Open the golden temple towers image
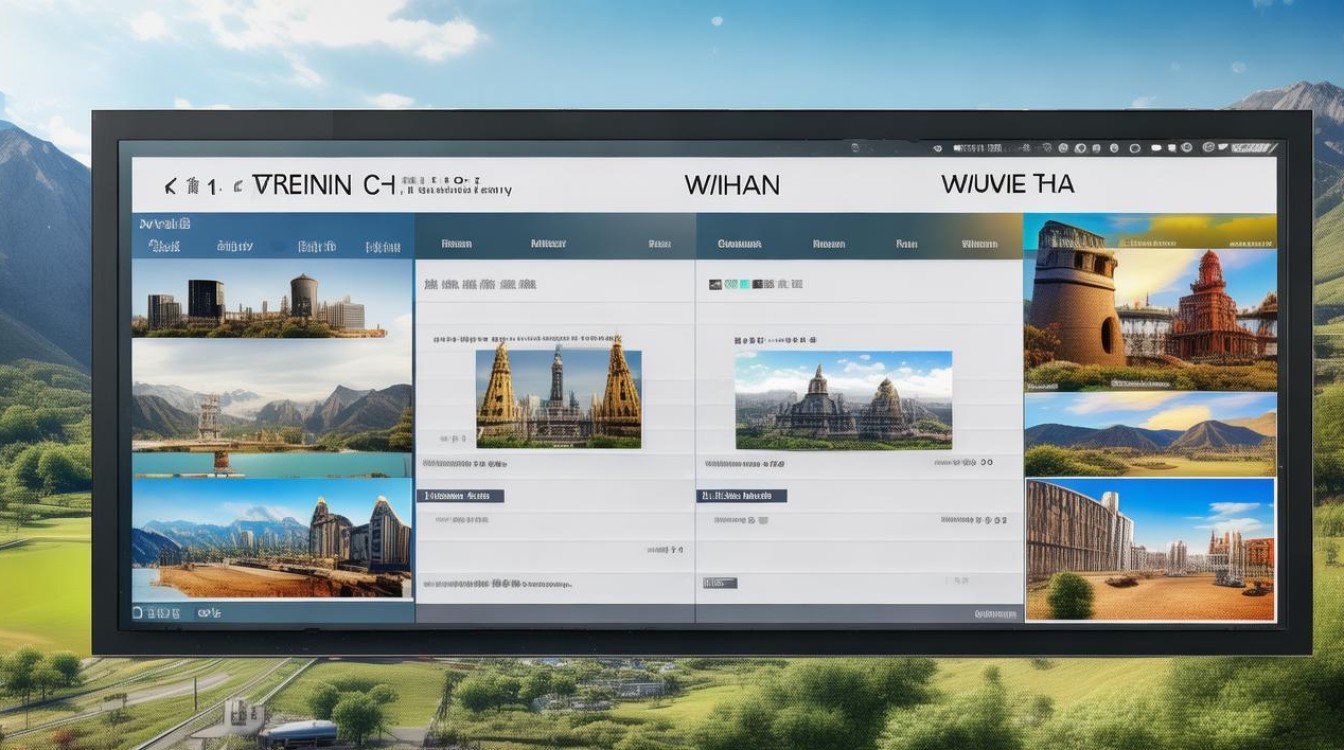The height and width of the screenshot is (750, 1344). pos(558,398)
